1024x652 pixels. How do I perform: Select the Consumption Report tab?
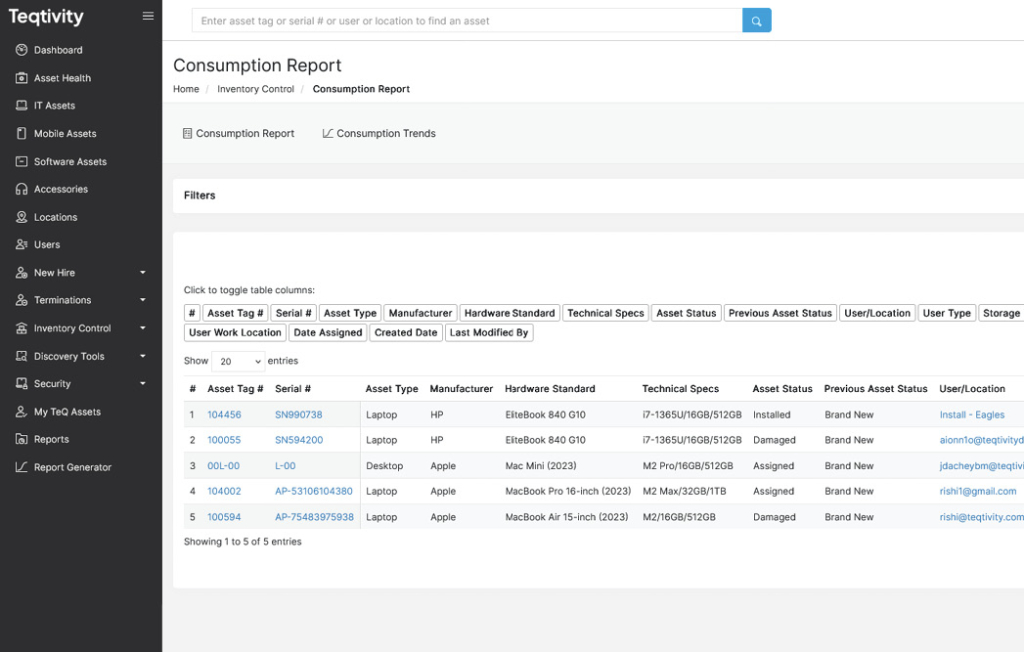239,134
